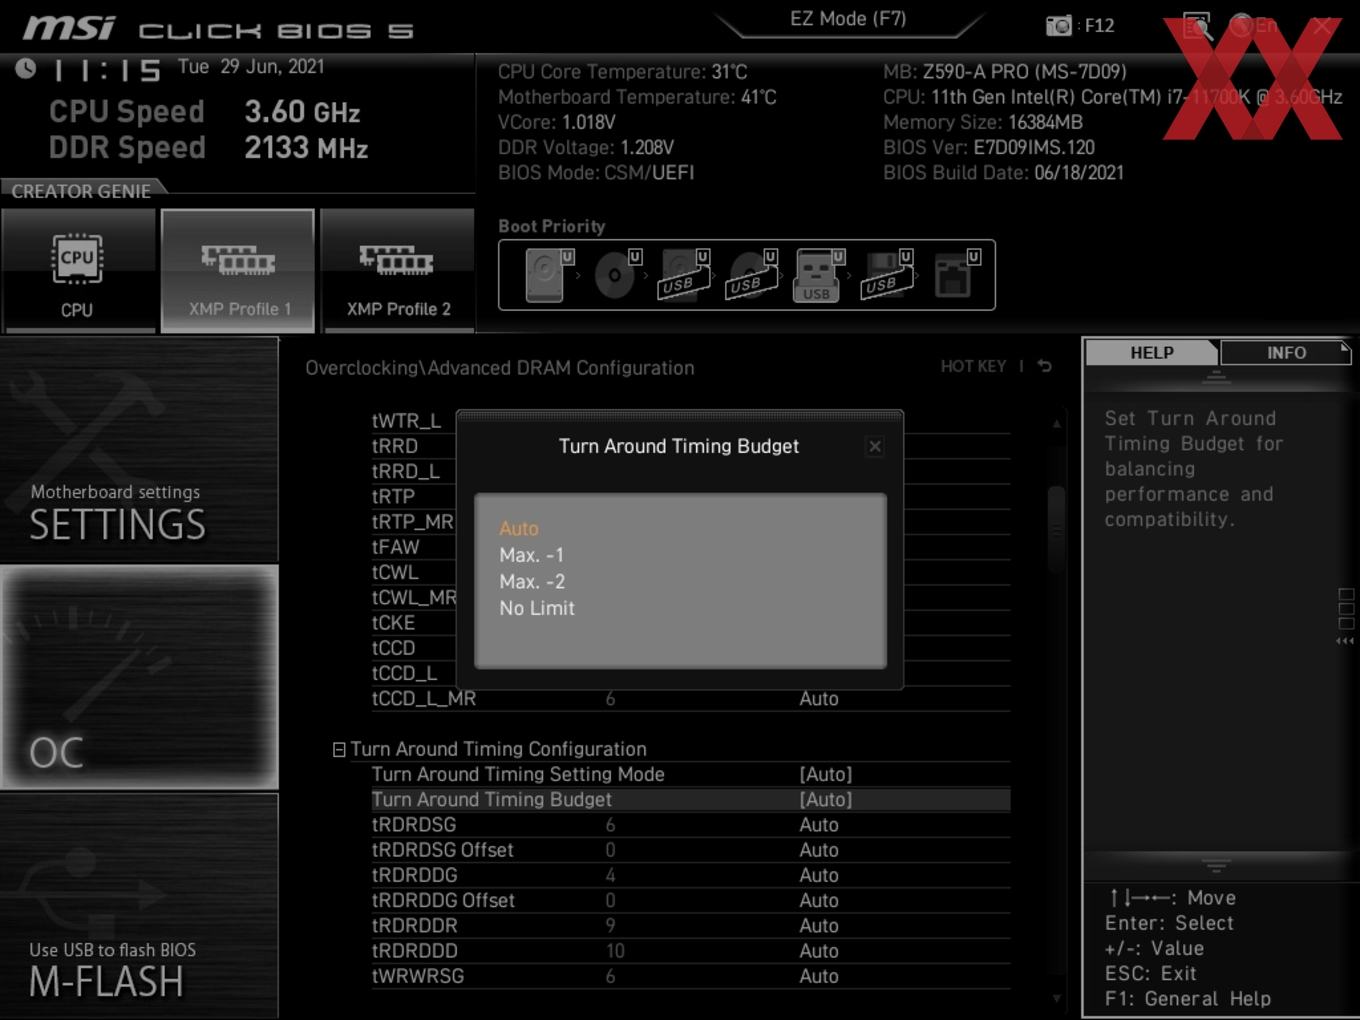Switch to the INFO tab

pyautogui.click(x=1286, y=352)
